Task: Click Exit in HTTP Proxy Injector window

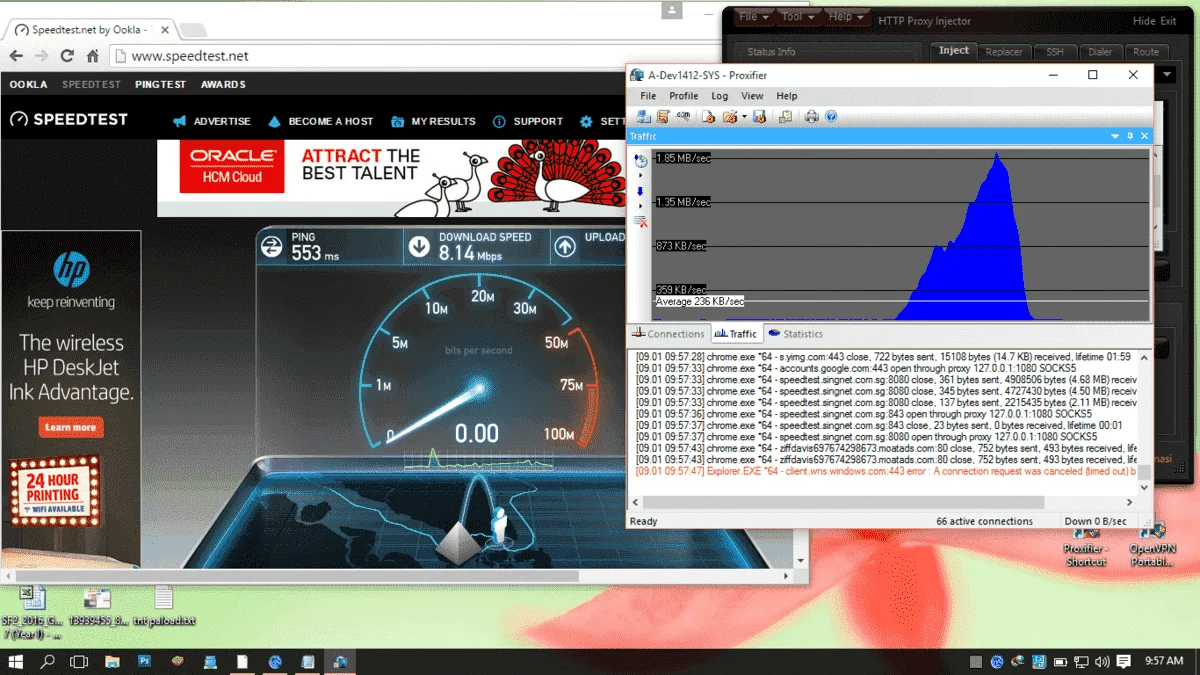Action: click(x=1169, y=21)
